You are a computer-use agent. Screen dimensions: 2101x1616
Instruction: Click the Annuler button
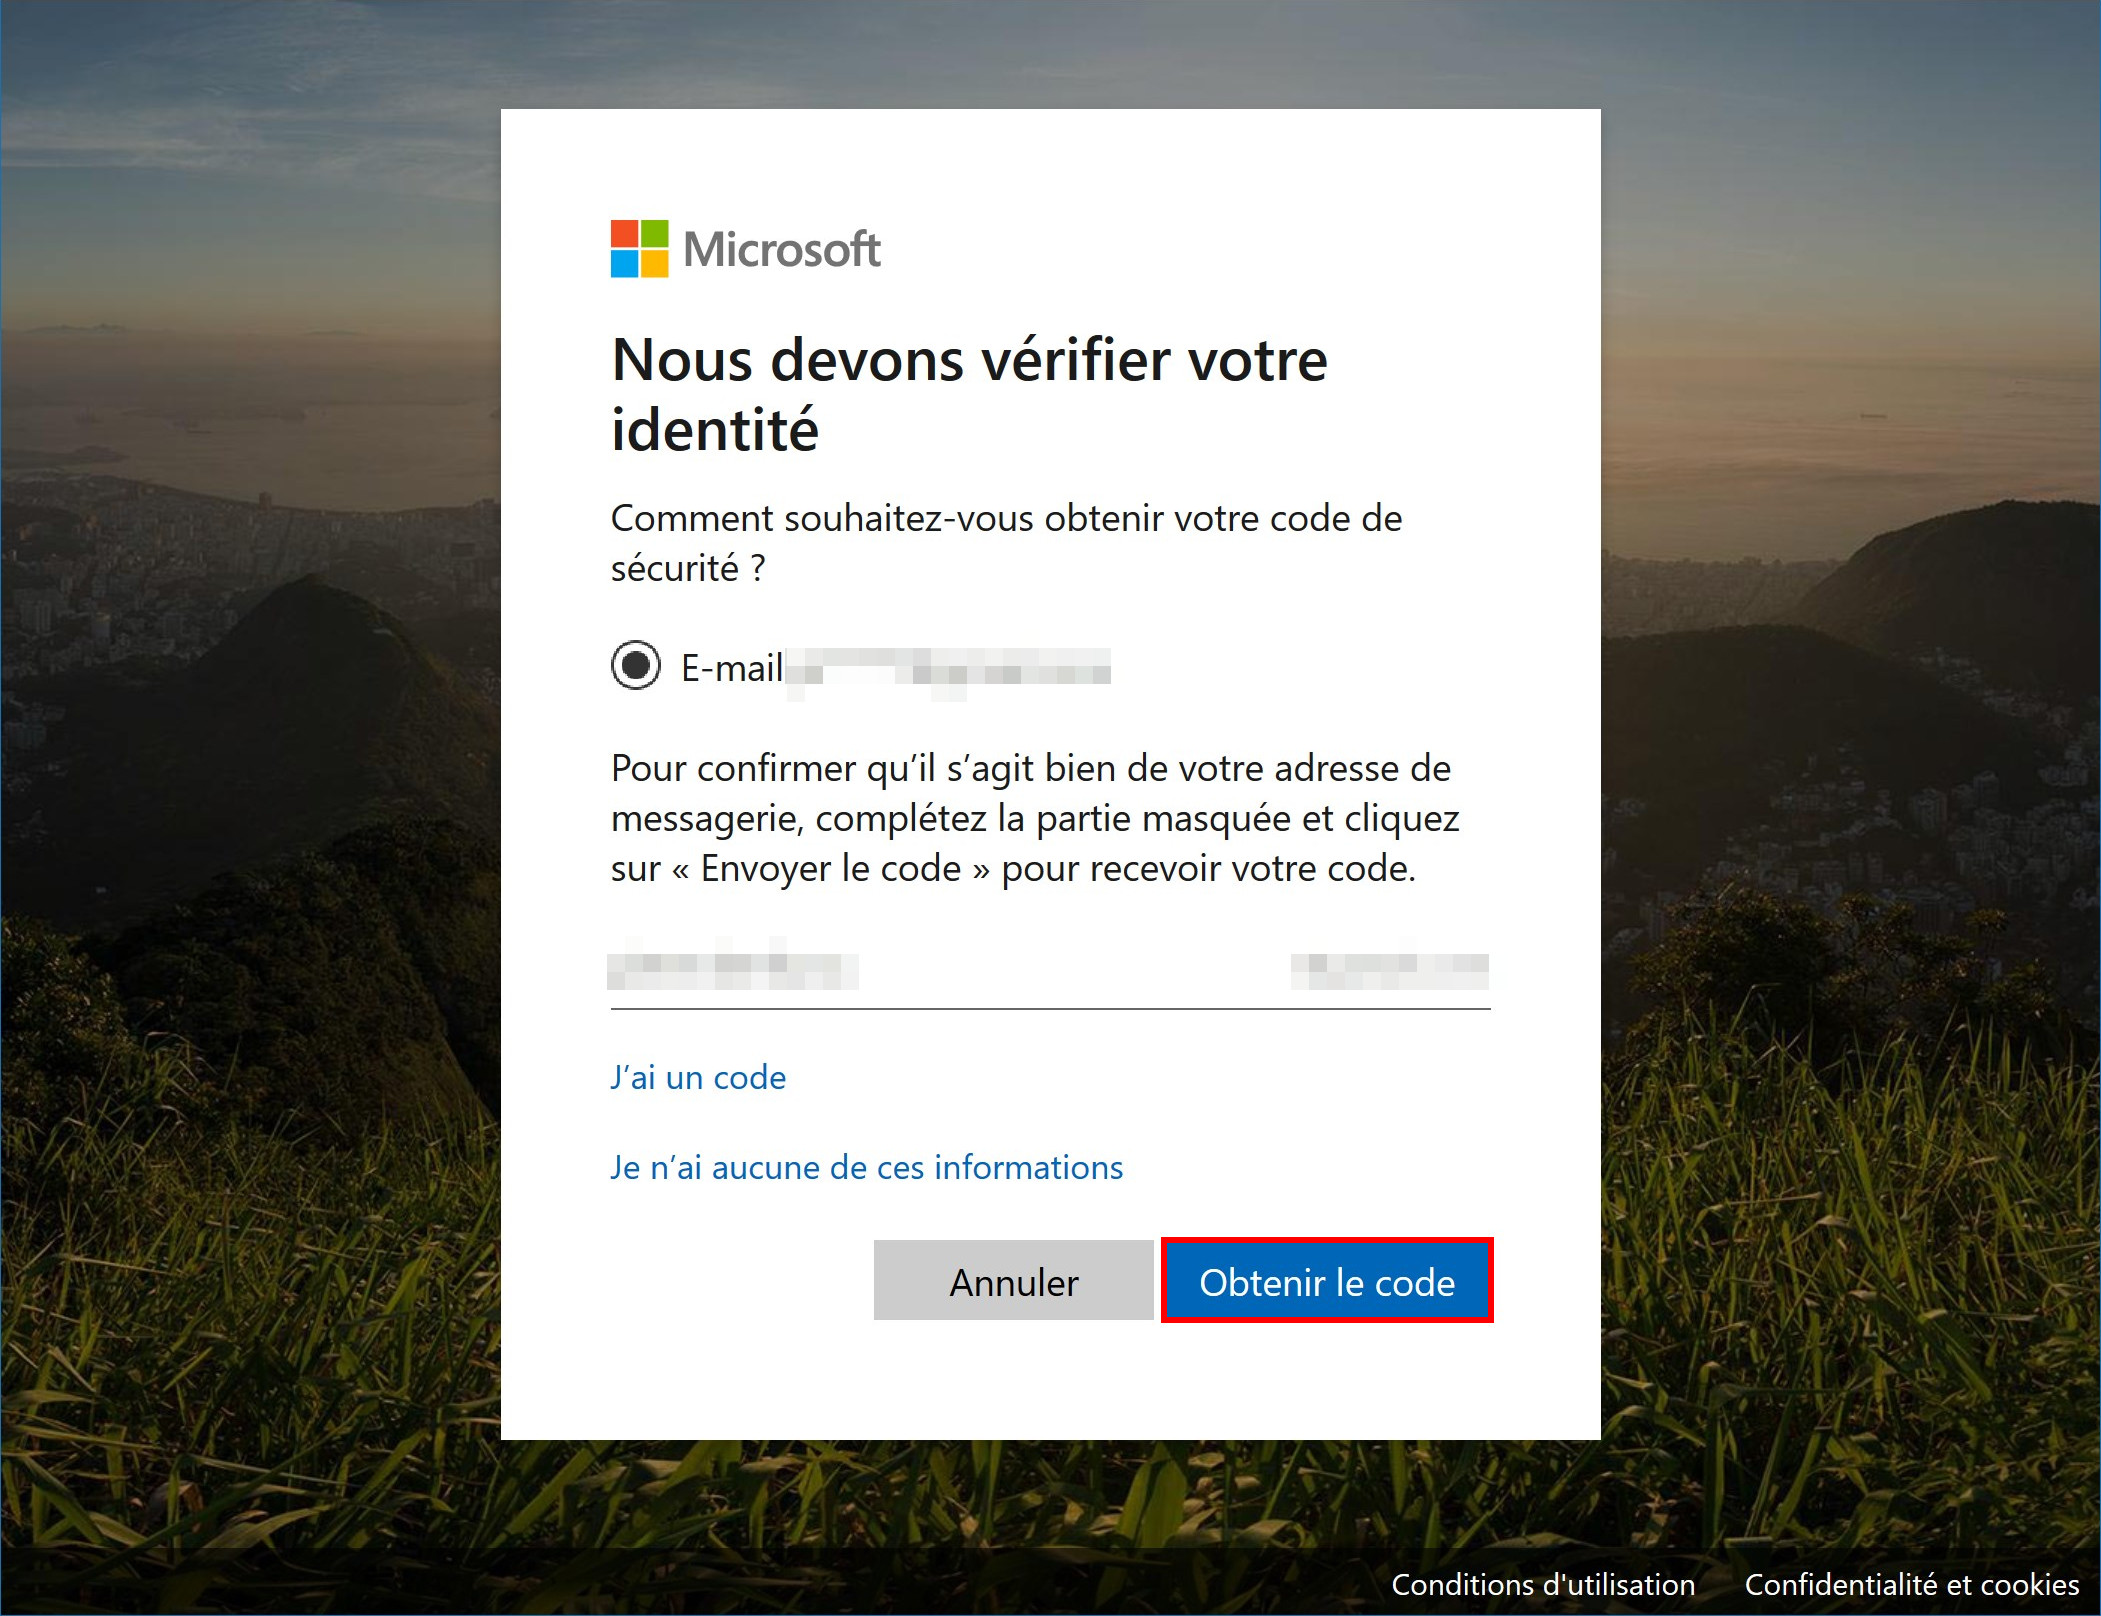1014,1280
